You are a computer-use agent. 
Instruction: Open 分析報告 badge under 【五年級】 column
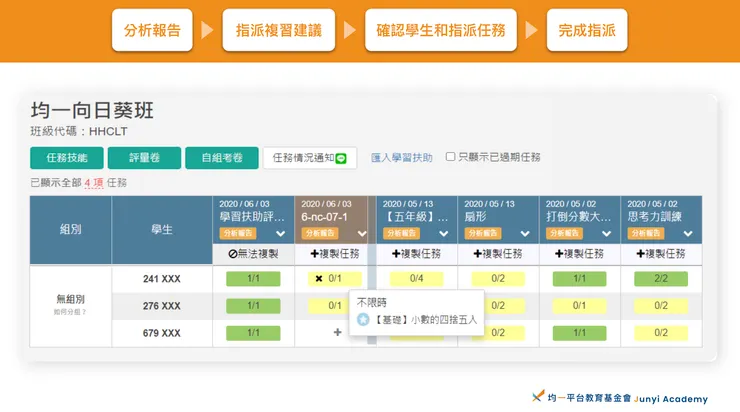tap(401, 233)
